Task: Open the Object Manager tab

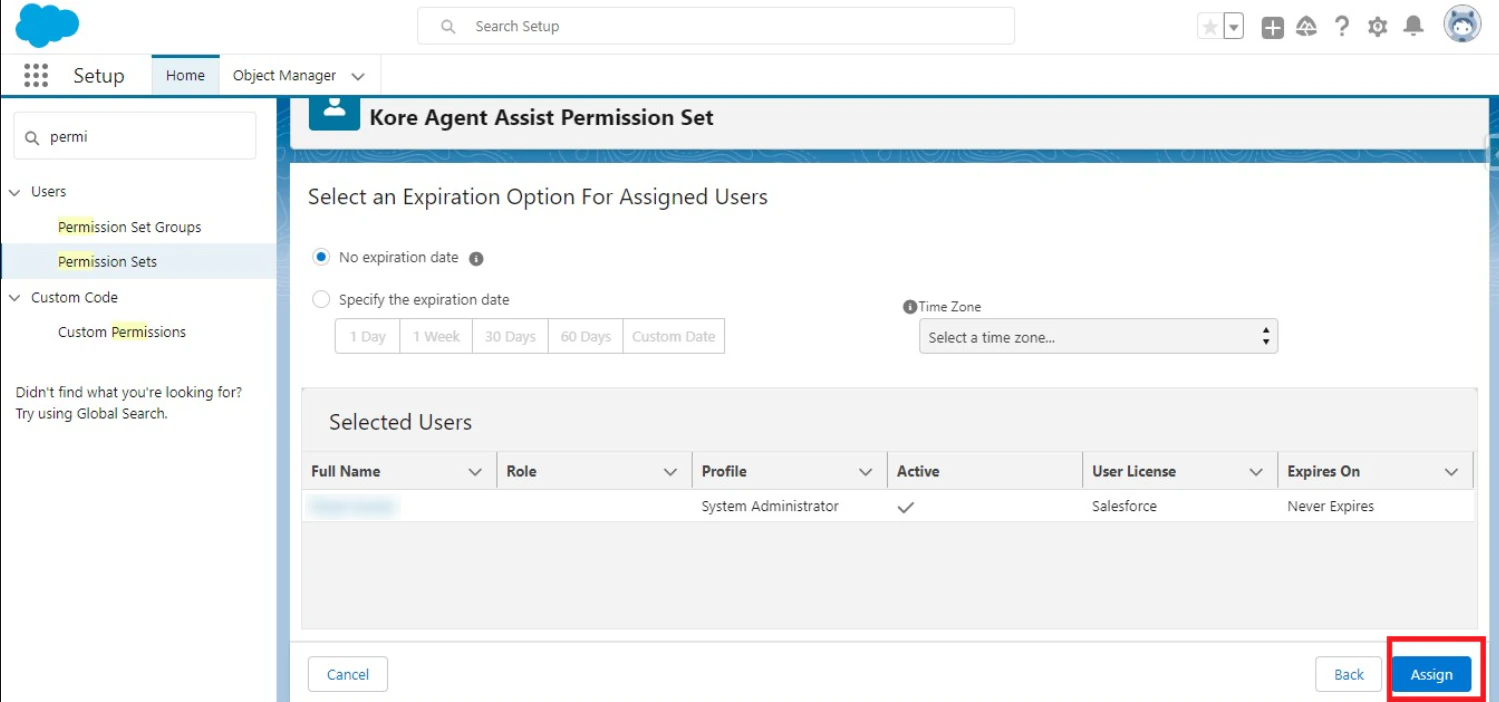Action: (x=283, y=74)
